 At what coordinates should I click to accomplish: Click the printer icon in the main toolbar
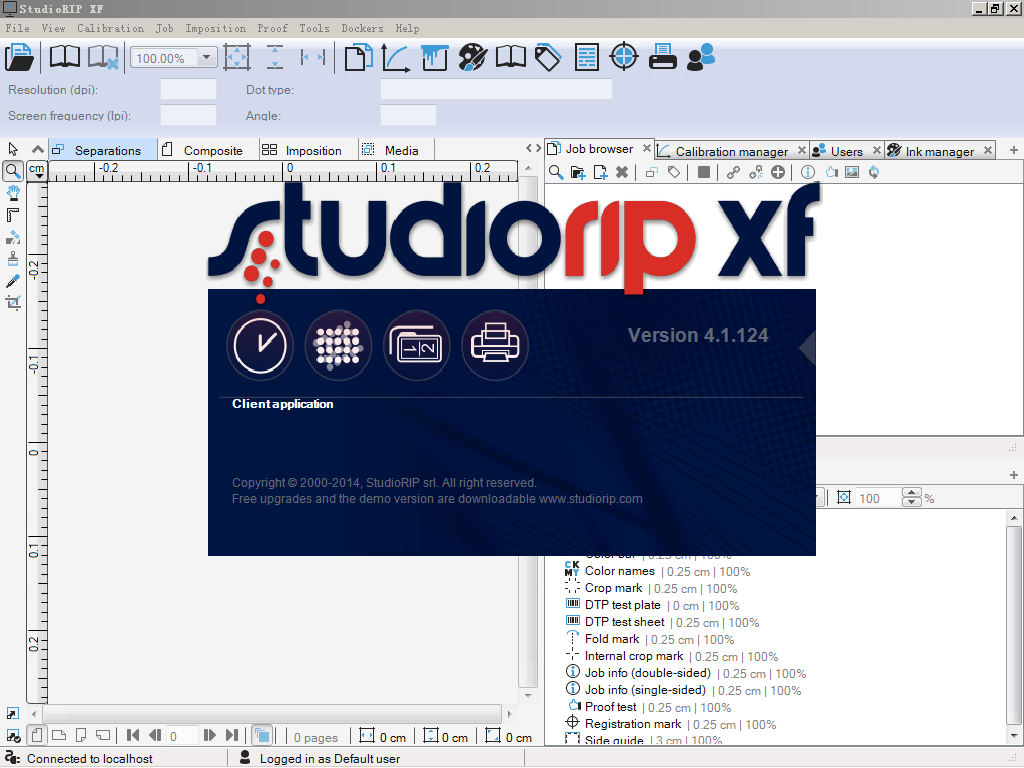[x=663, y=57]
